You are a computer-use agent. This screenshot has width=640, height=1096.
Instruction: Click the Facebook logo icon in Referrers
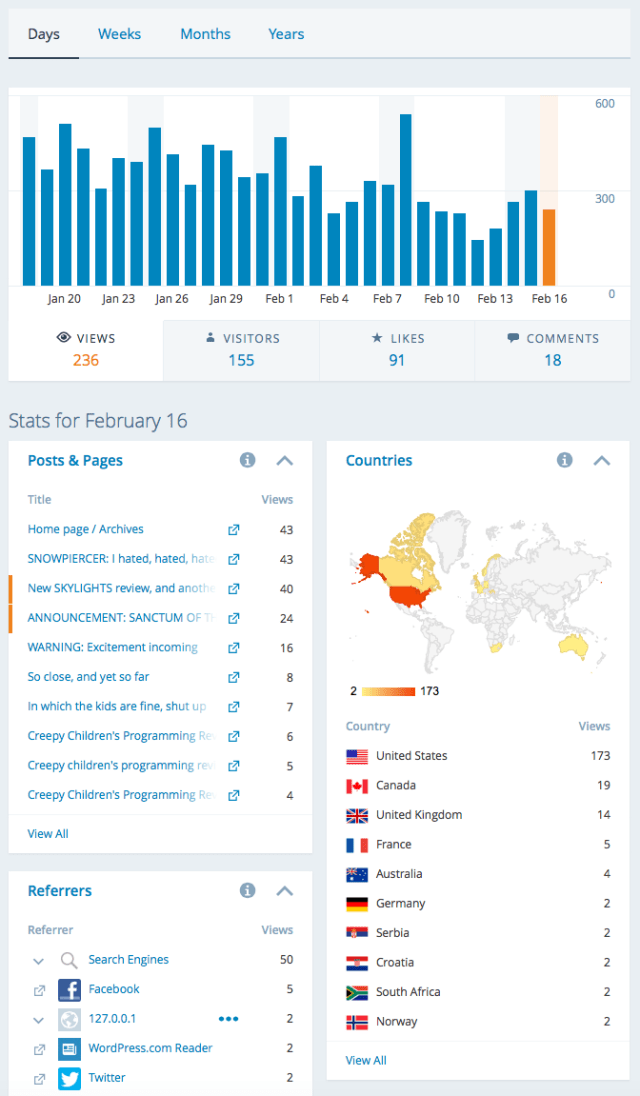tap(69, 990)
